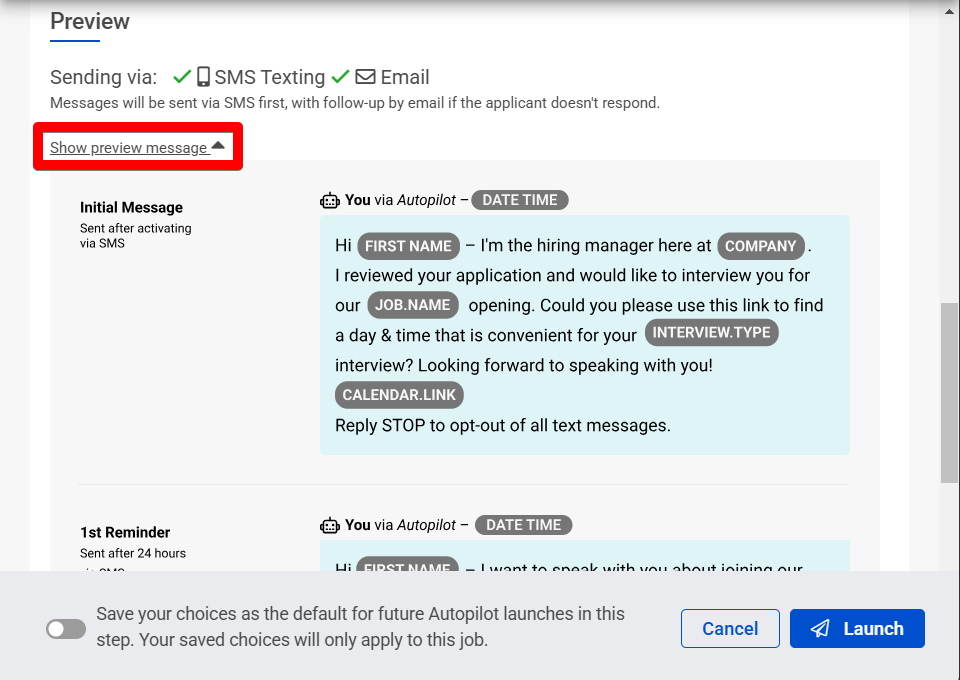
Task: Switch to the Preview tab
Action: coord(89,21)
